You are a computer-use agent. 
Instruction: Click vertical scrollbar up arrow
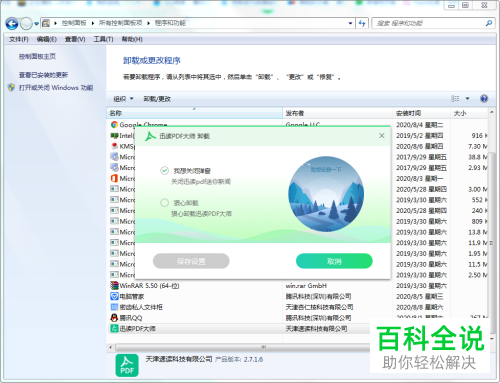(x=491, y=113)
